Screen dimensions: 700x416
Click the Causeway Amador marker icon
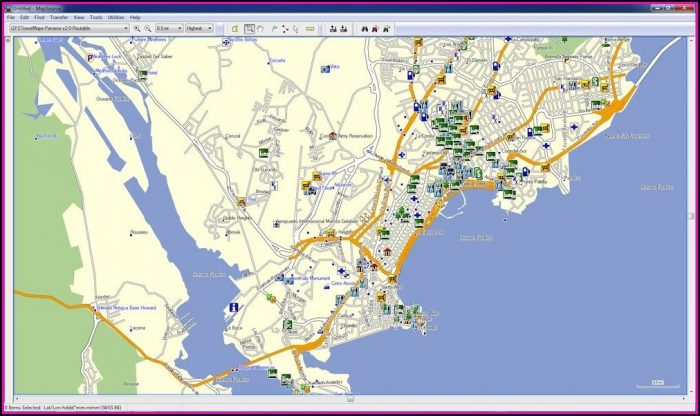pyautogui.click(x=306, y=388)
